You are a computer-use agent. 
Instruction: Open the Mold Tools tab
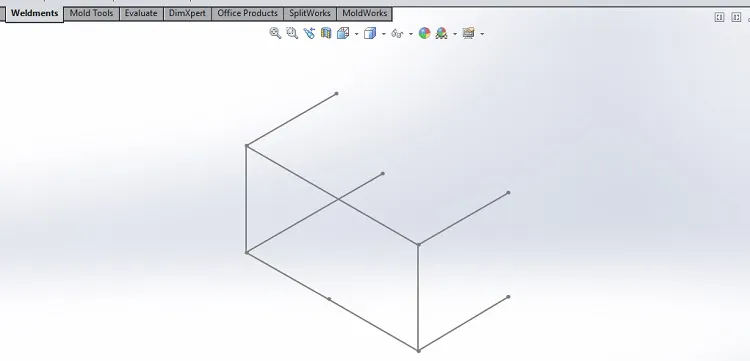(x=91, y=13)
